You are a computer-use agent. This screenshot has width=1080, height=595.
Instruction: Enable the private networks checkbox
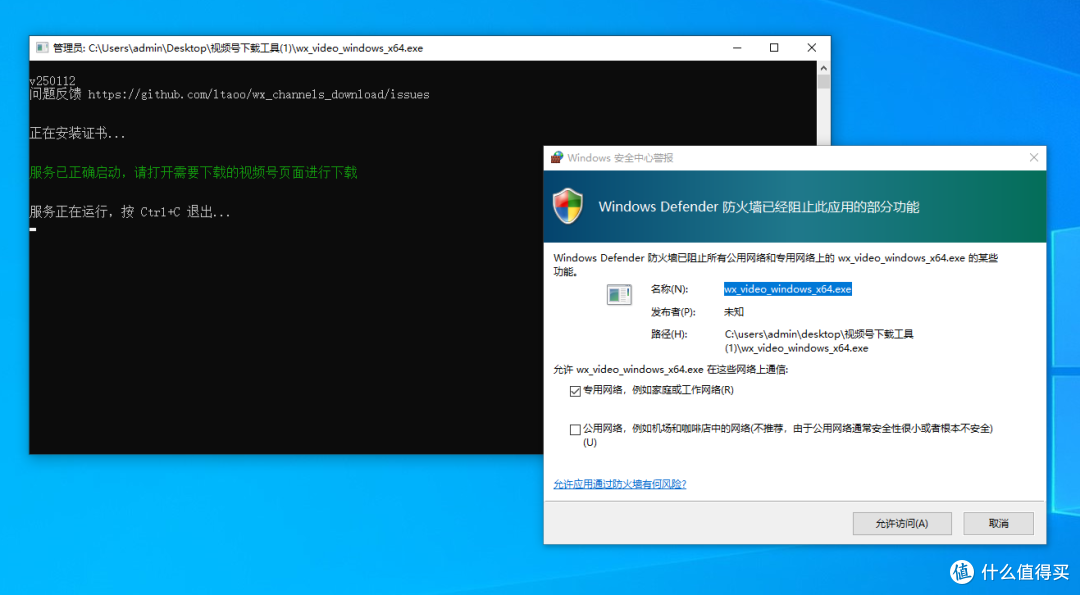pyautogui.click(x=575, y=391)
